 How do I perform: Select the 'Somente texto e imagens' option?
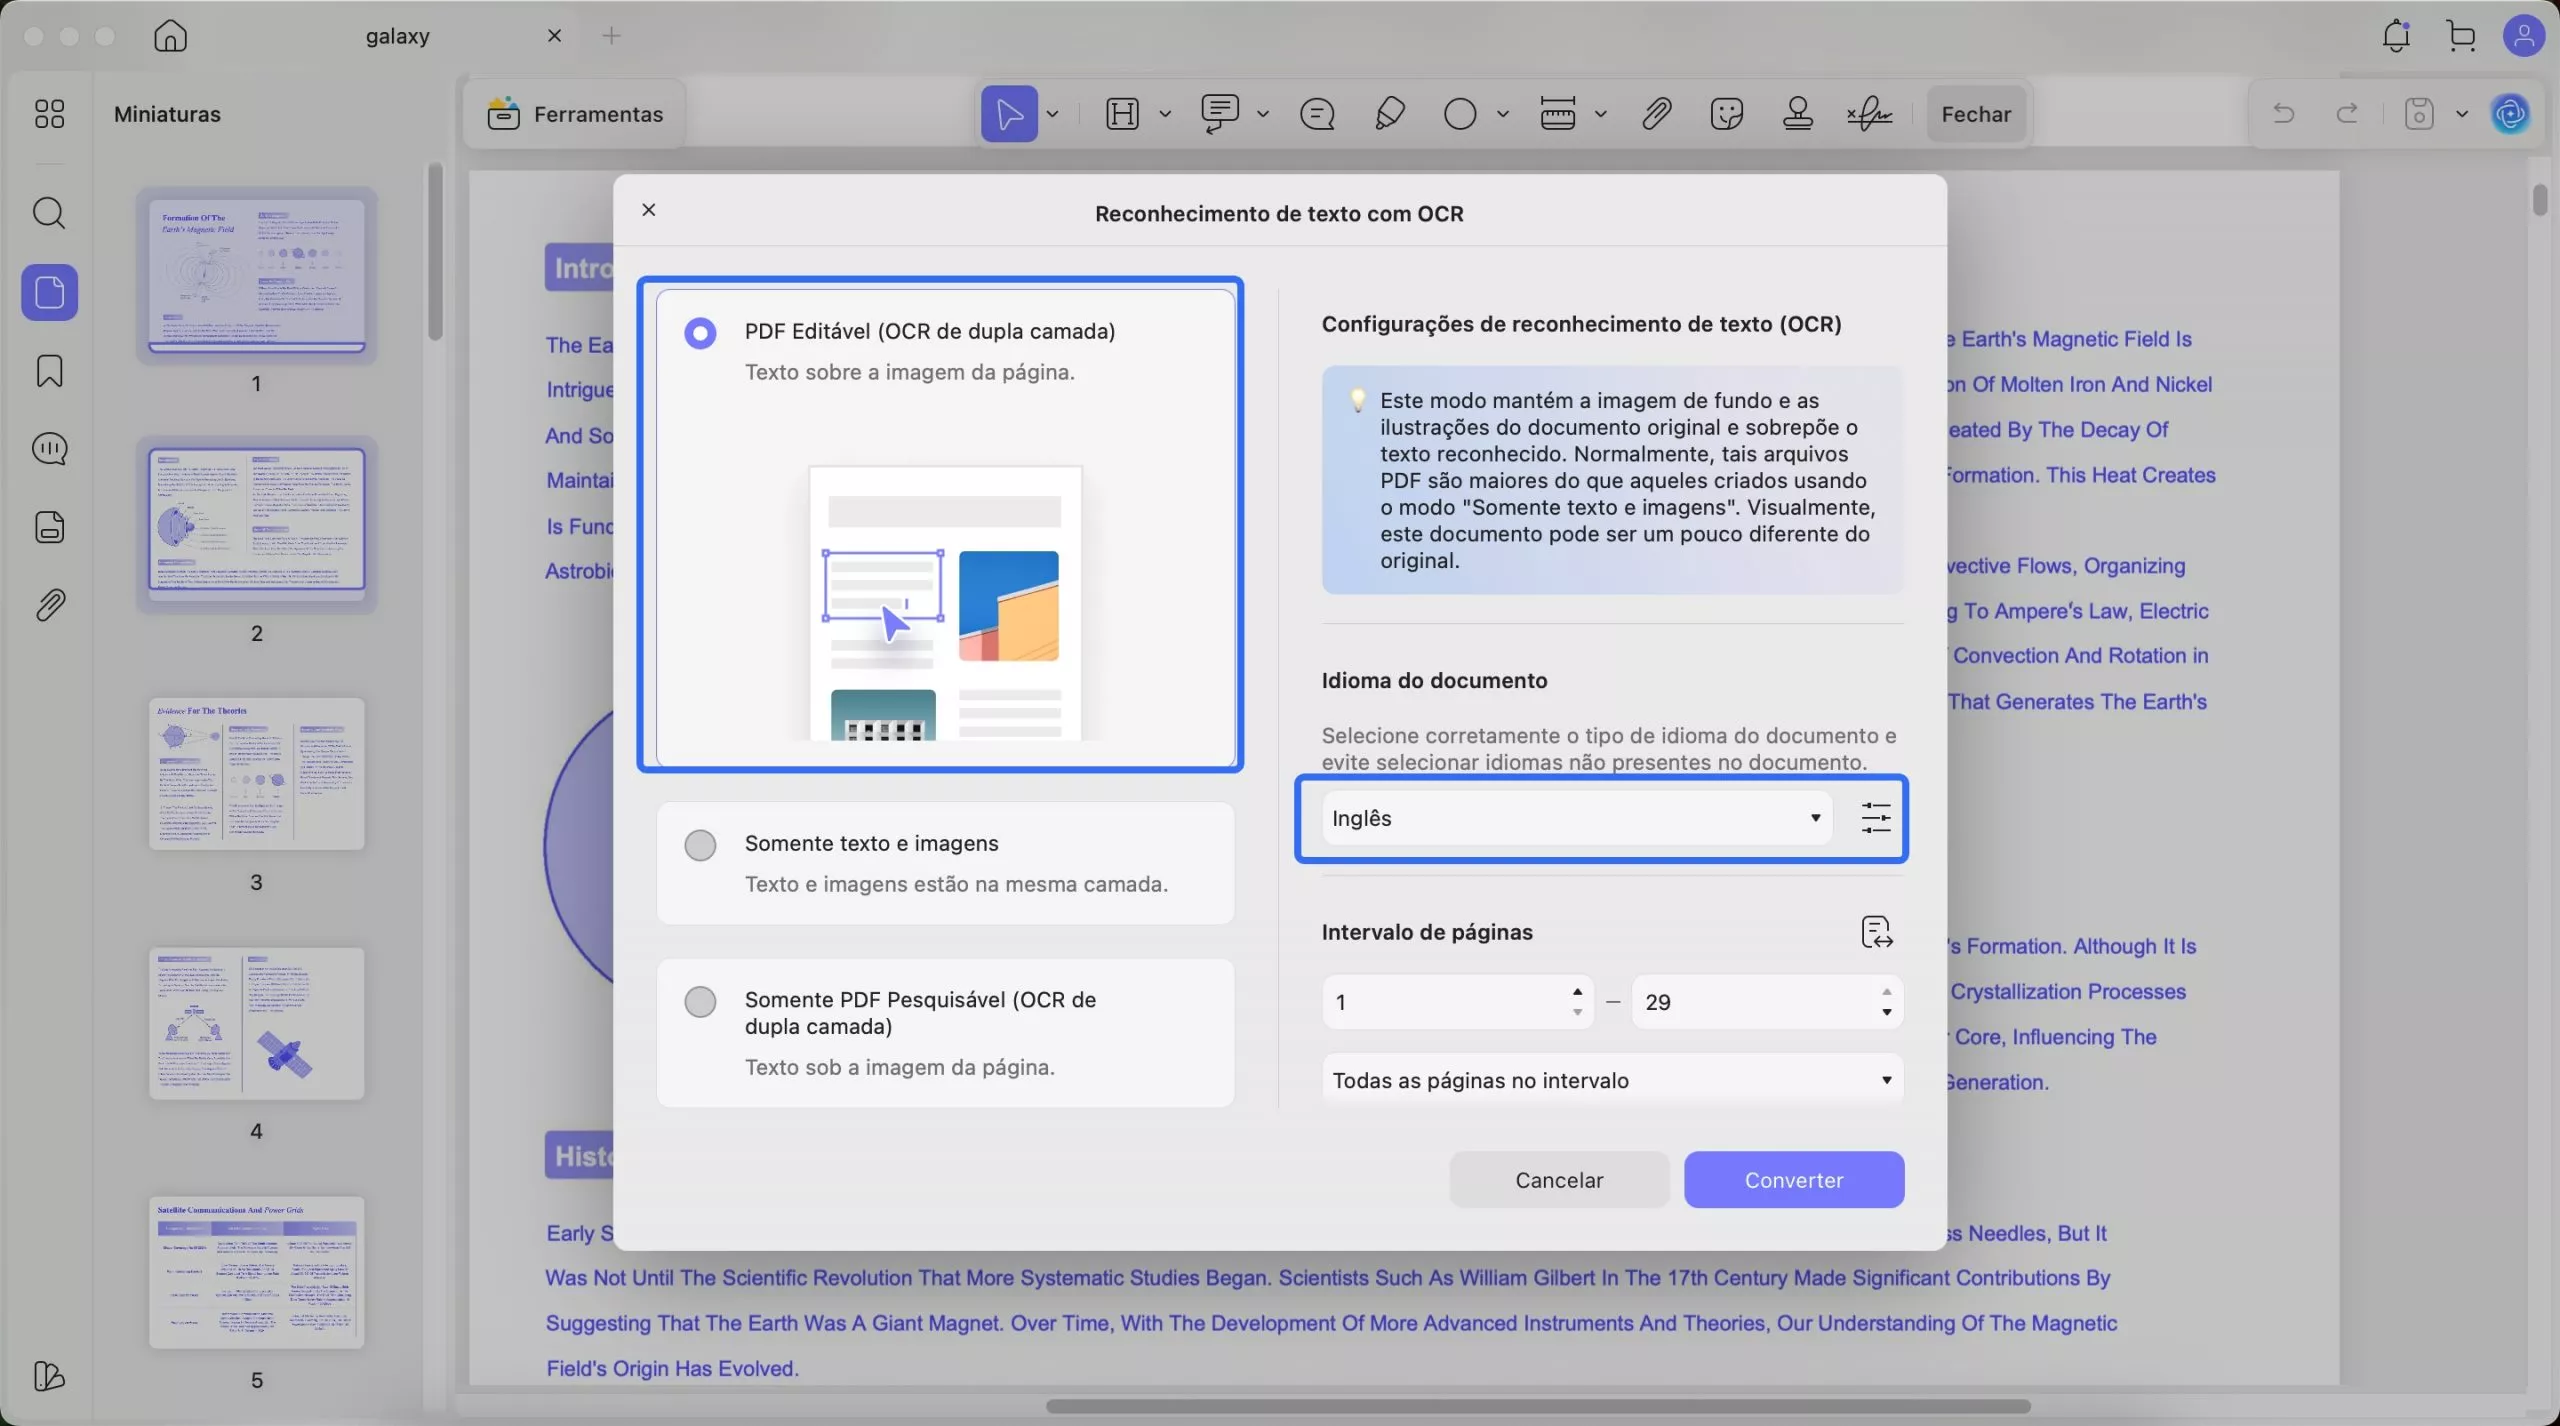pyautogui.click(x=700, y=845)
